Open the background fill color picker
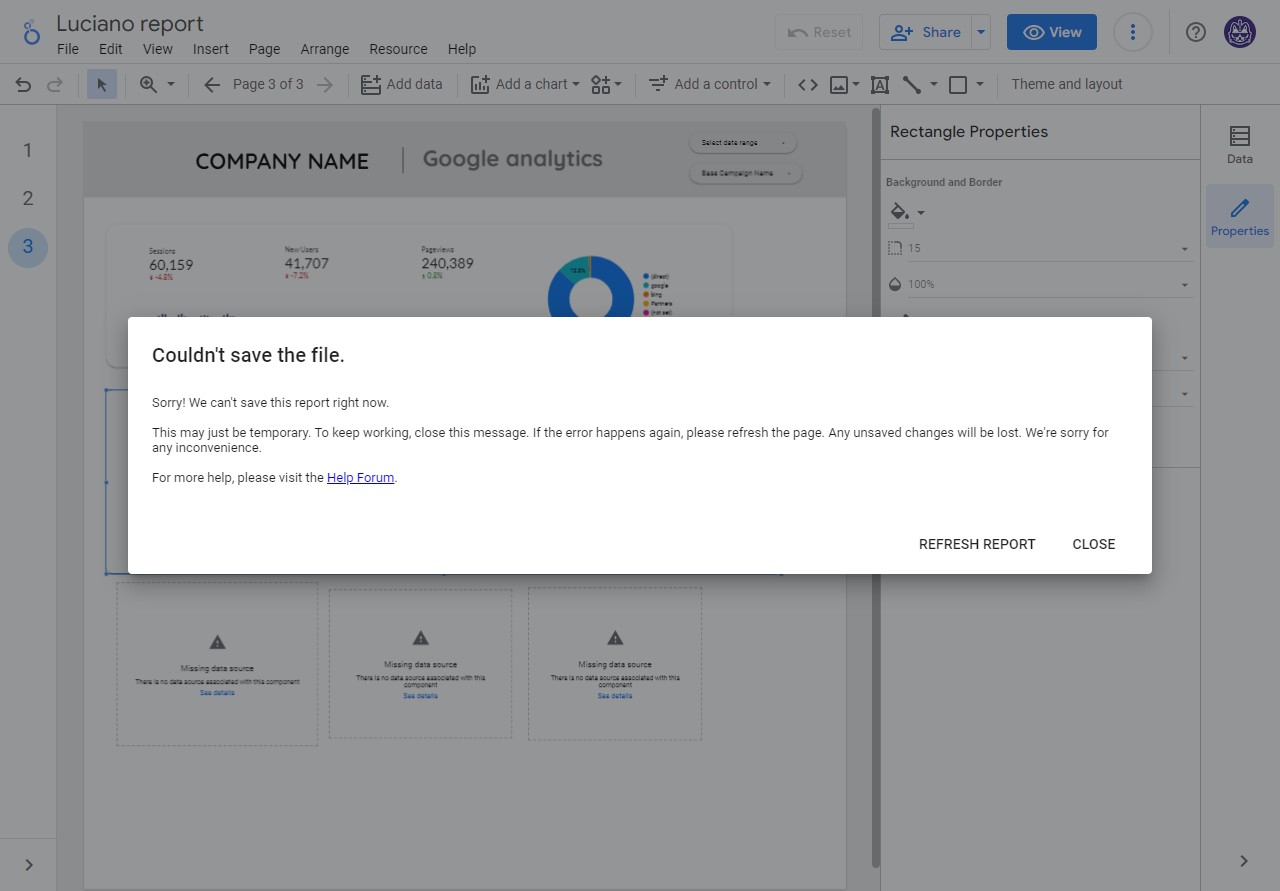The height and width of the screenshot is (891, 1280). 907,212
